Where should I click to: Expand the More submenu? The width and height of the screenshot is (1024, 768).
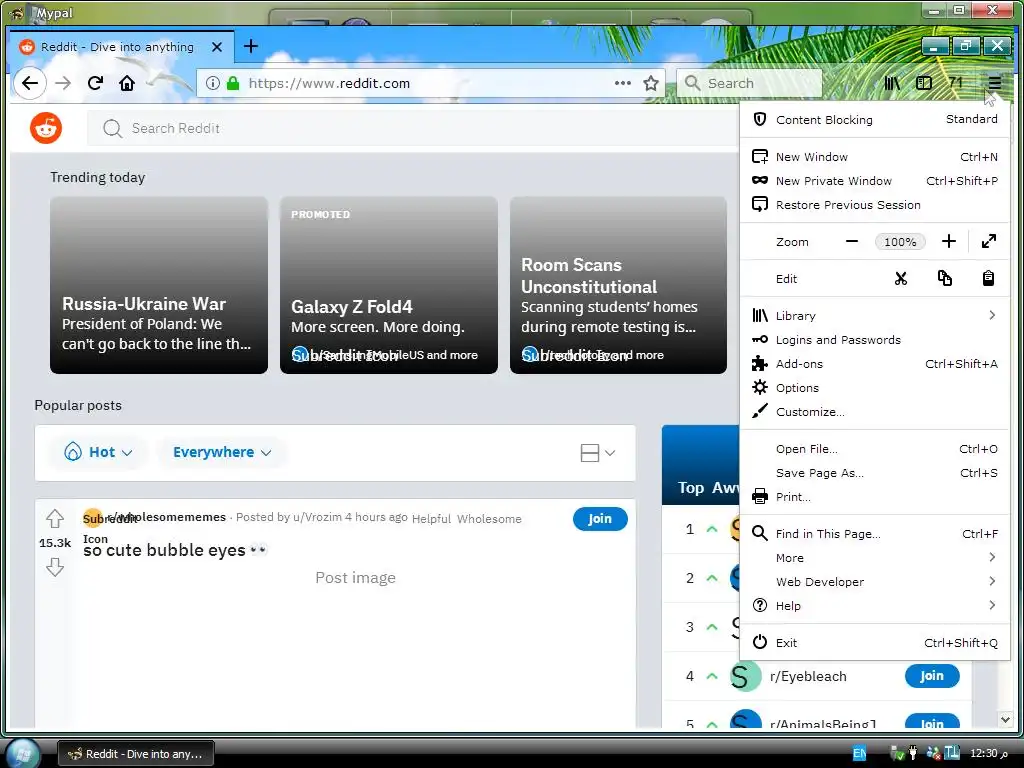click(x=875, y=558)
